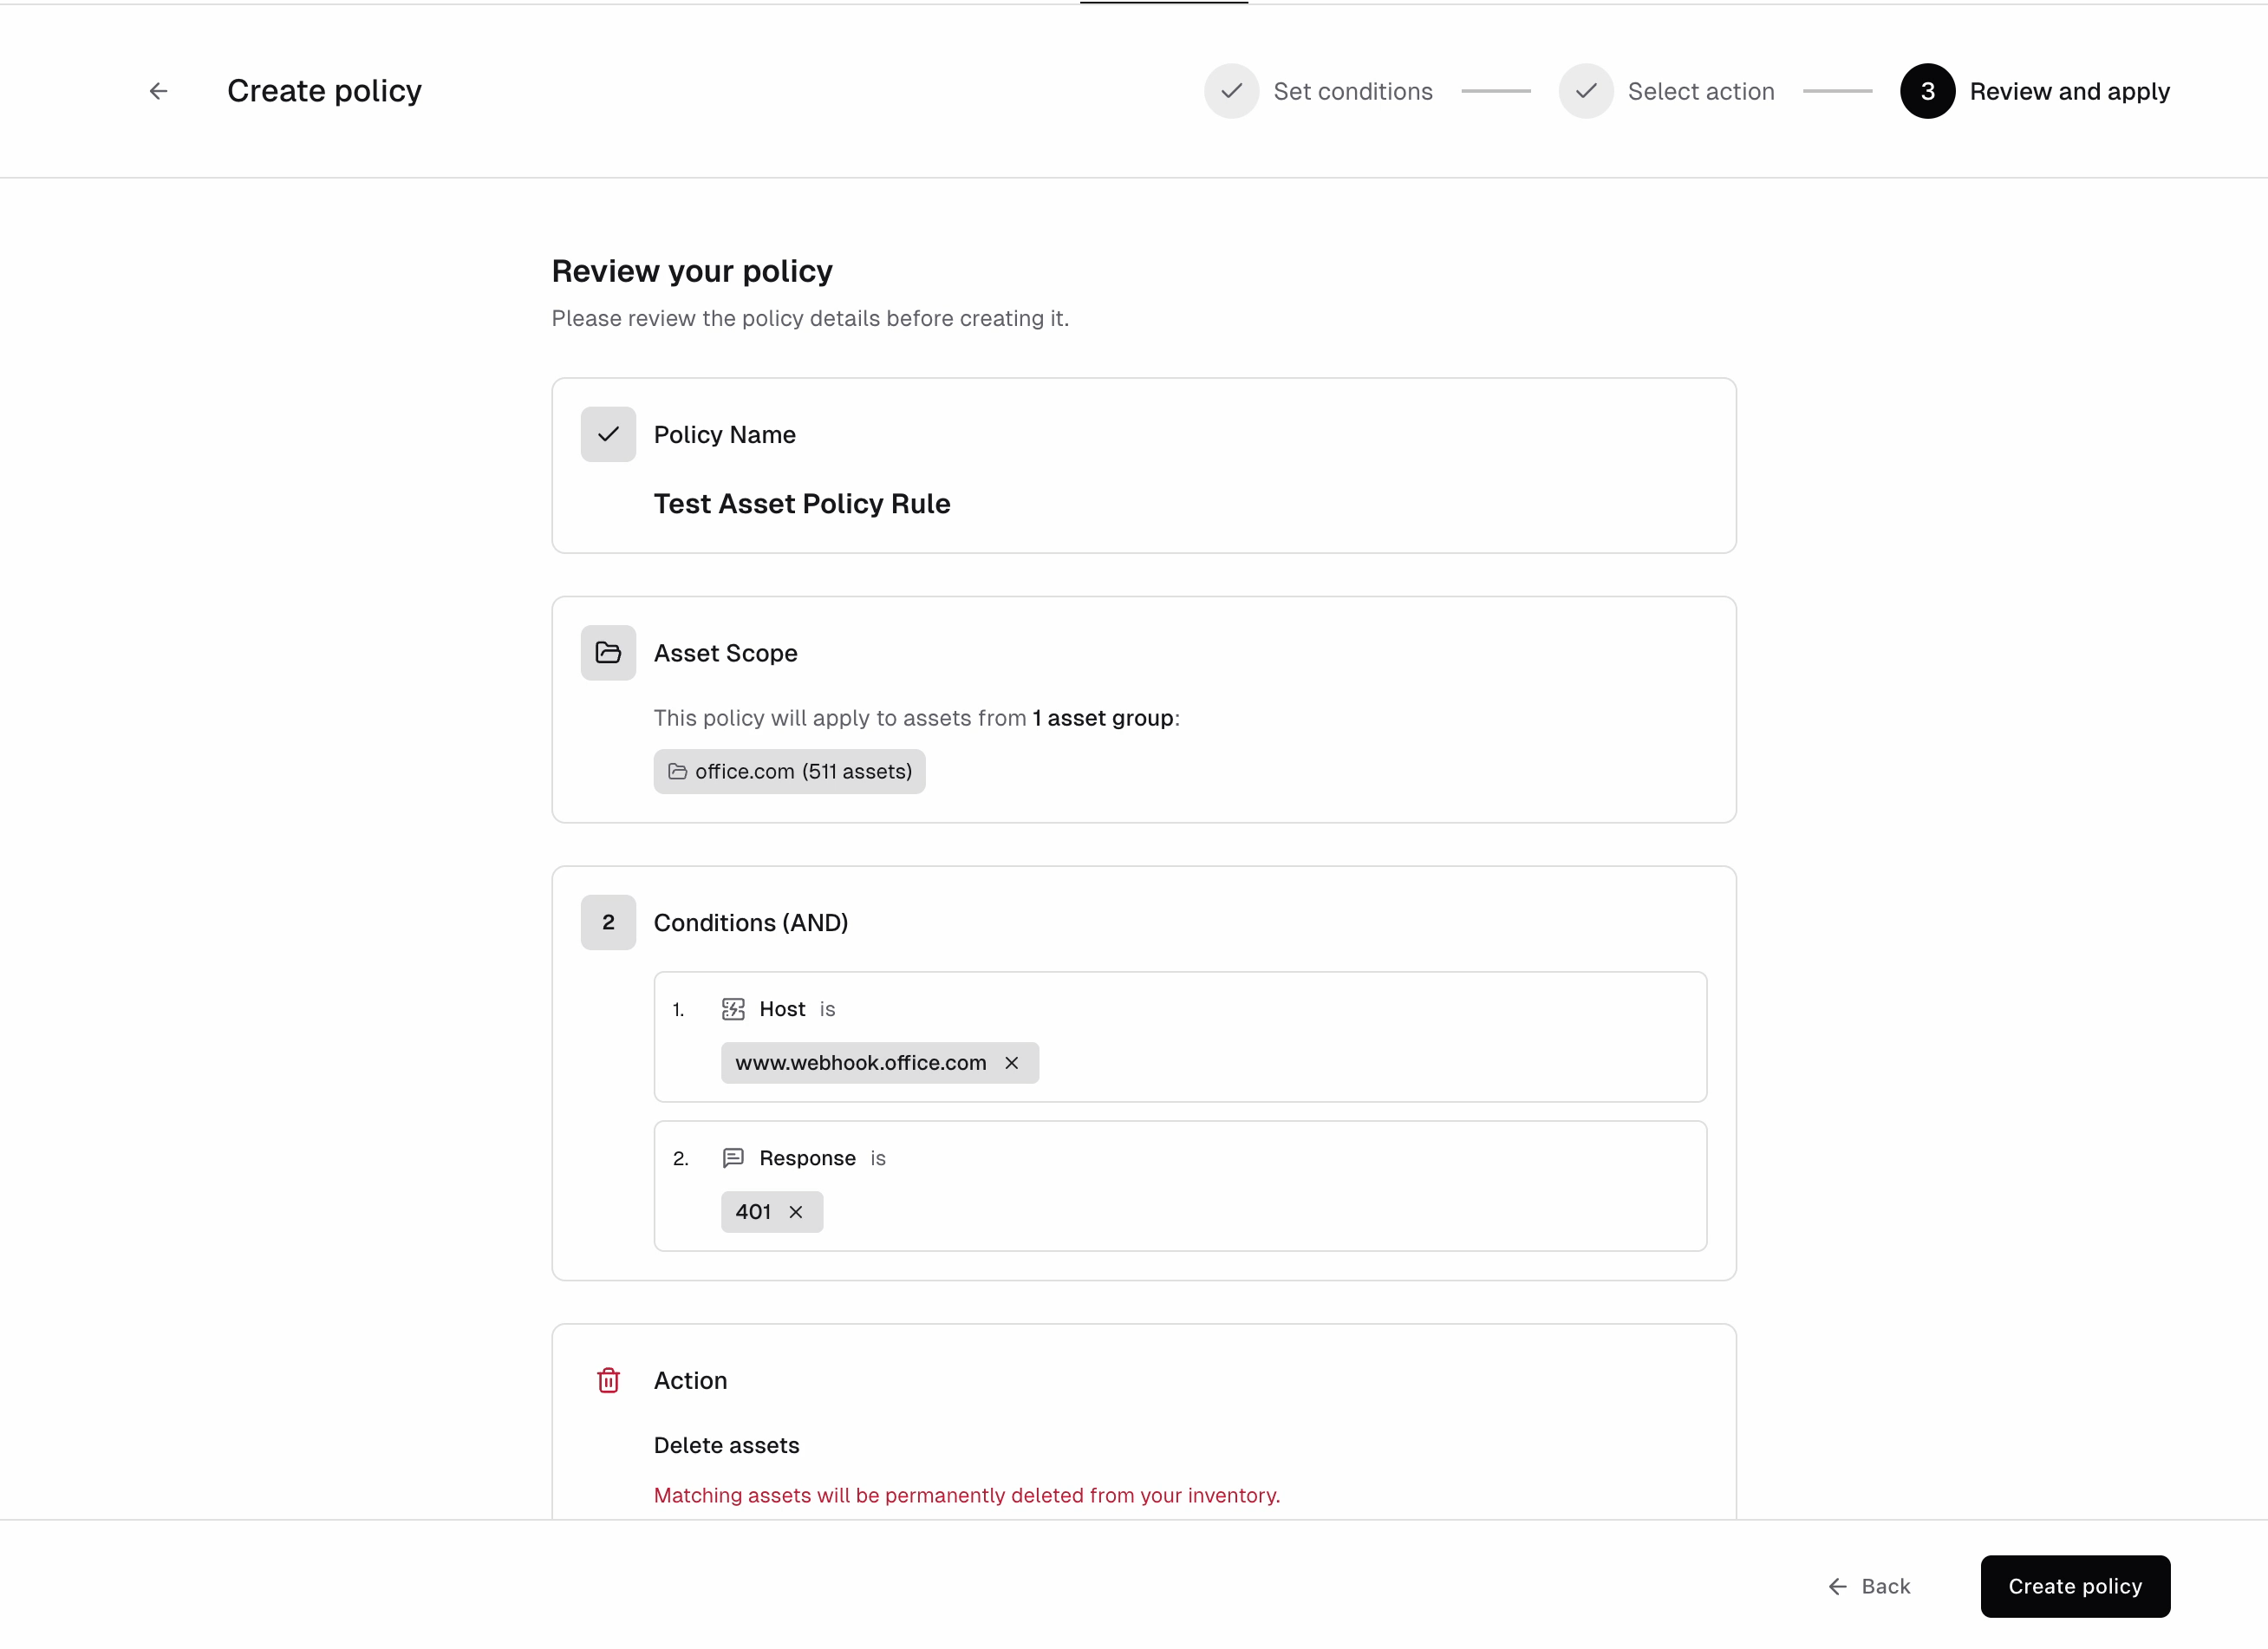Click the Host condition type icon
The image size is (2268, 1649).
click(x=734, y=1008)
